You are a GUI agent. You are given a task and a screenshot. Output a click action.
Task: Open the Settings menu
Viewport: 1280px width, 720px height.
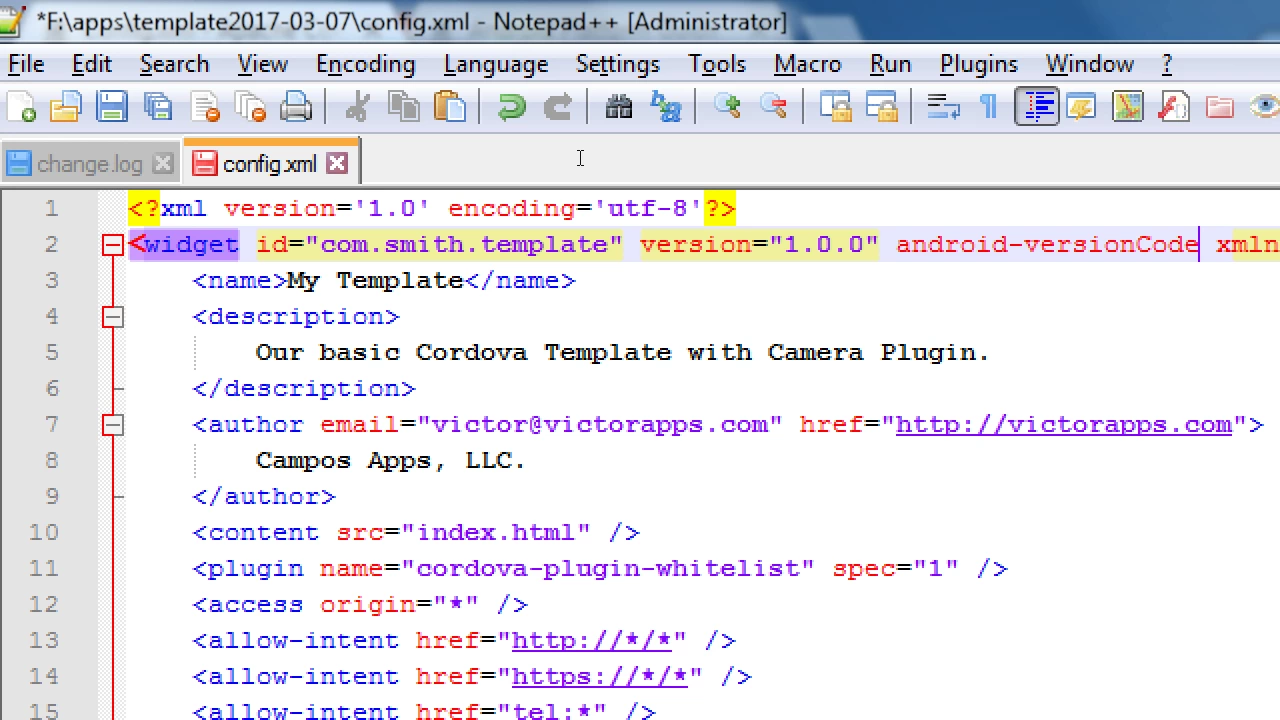[x=618, y=64]
